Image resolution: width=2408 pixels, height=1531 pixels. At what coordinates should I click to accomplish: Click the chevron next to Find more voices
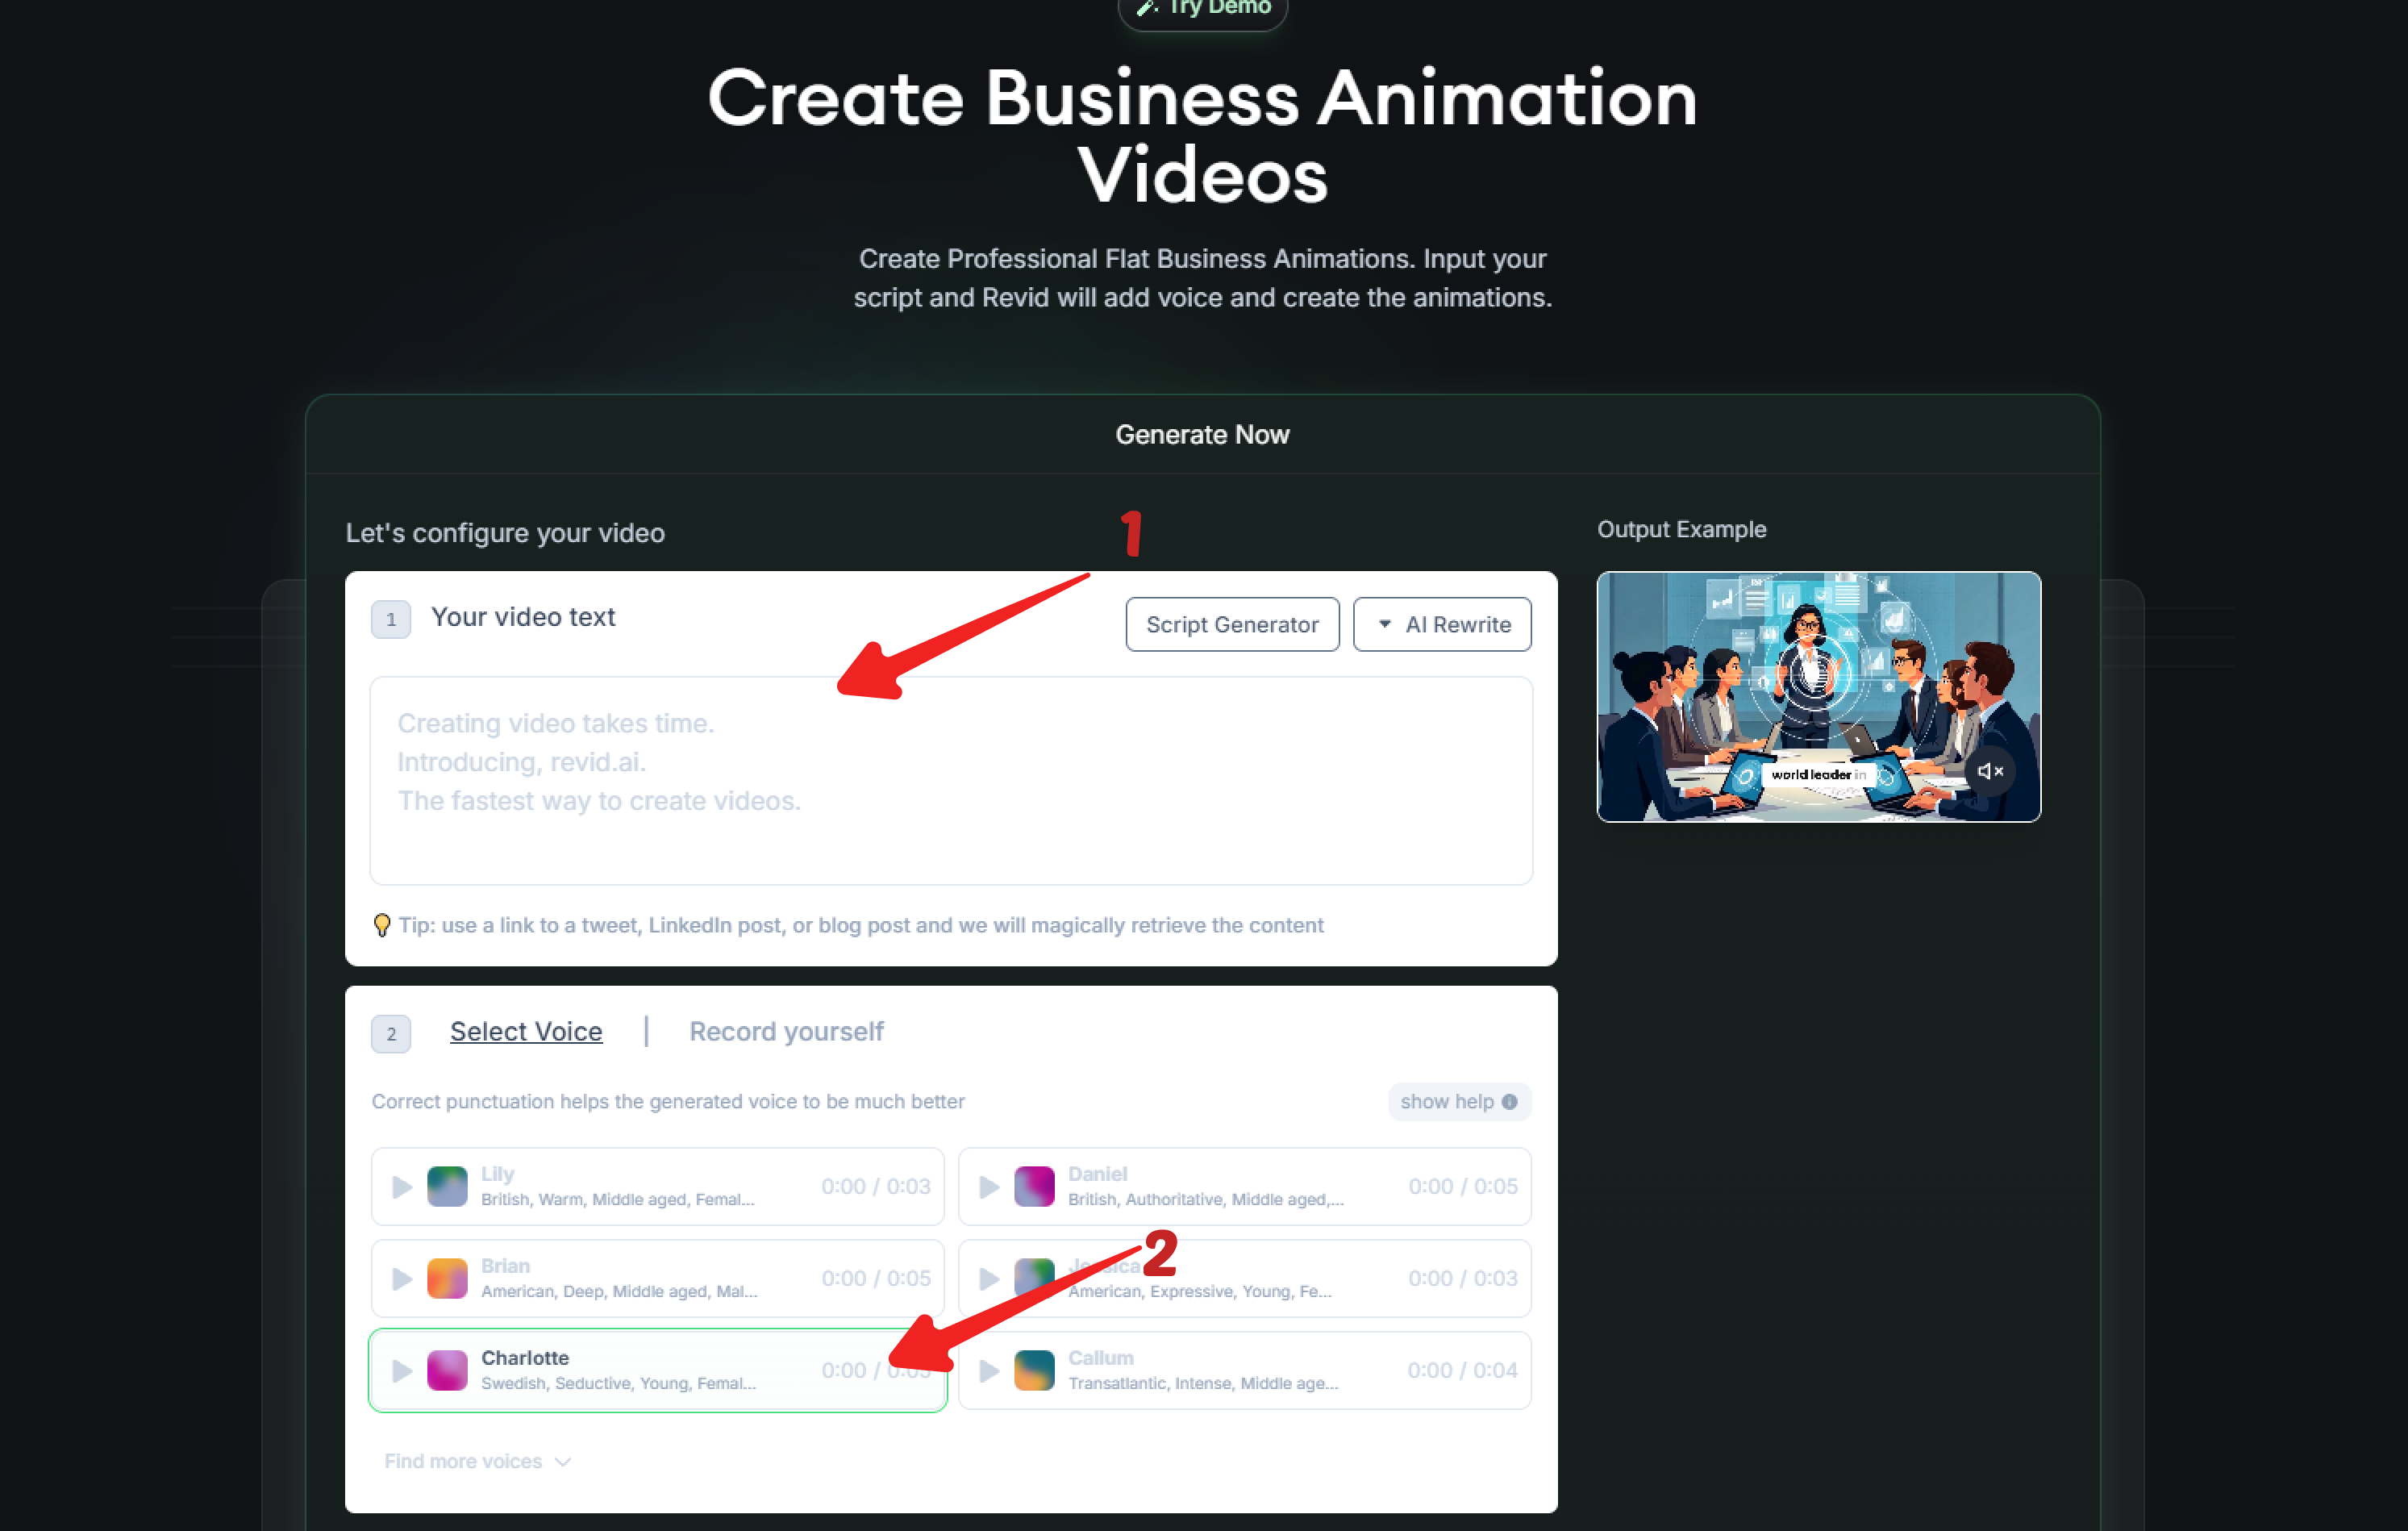pos(563,1462)
